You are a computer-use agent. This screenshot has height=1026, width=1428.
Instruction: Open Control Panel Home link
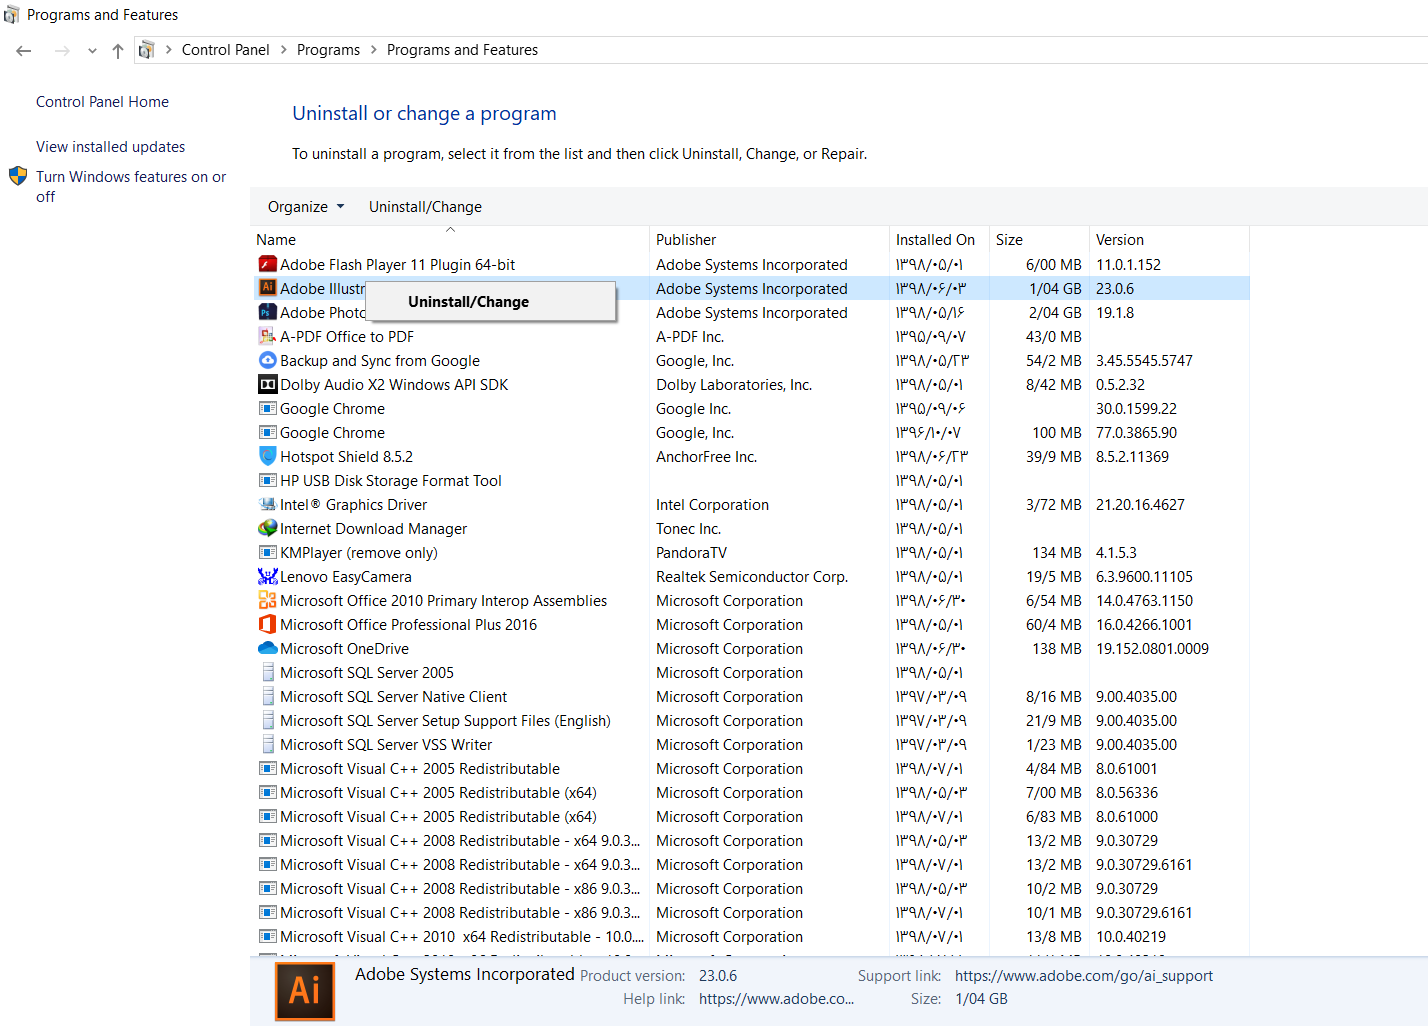102,102
